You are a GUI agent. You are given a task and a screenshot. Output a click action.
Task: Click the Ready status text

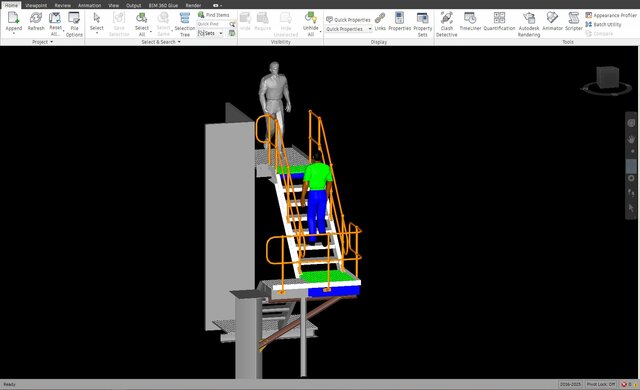click(x=9, y=384)
